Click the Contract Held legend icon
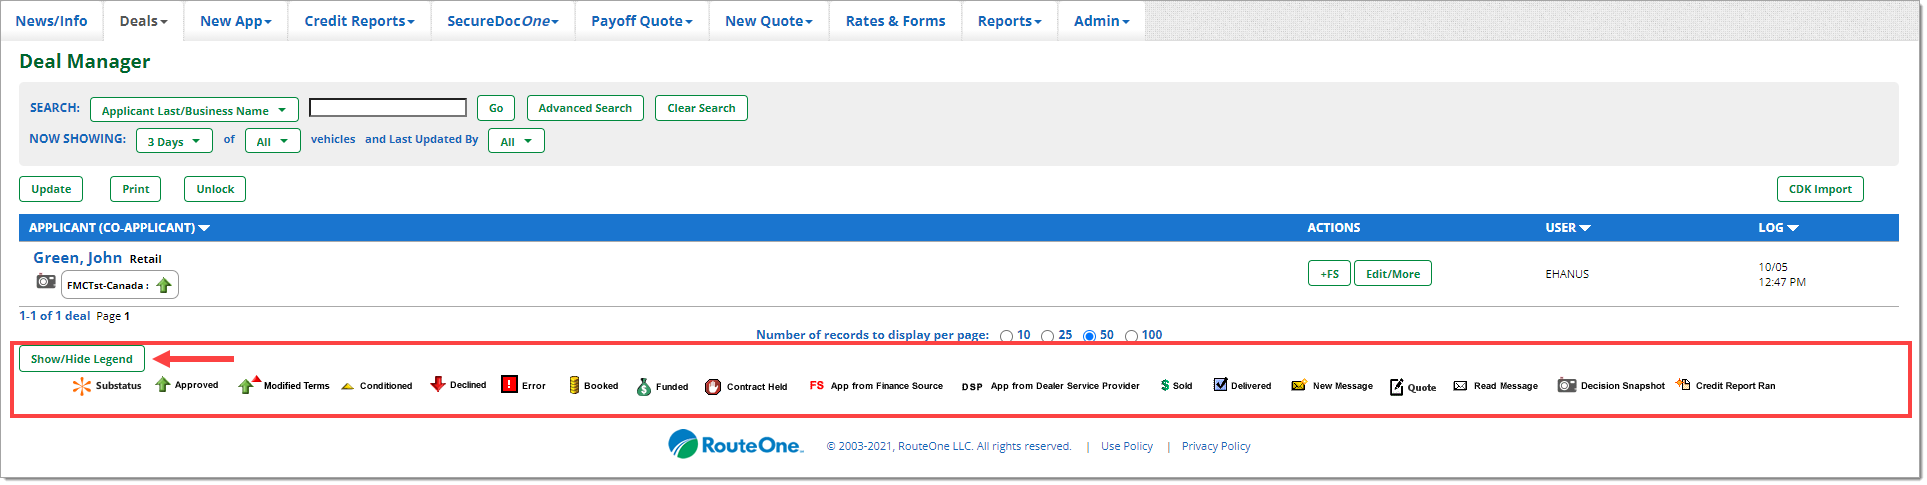1927x485 pixels. click(x=713, y=386)
